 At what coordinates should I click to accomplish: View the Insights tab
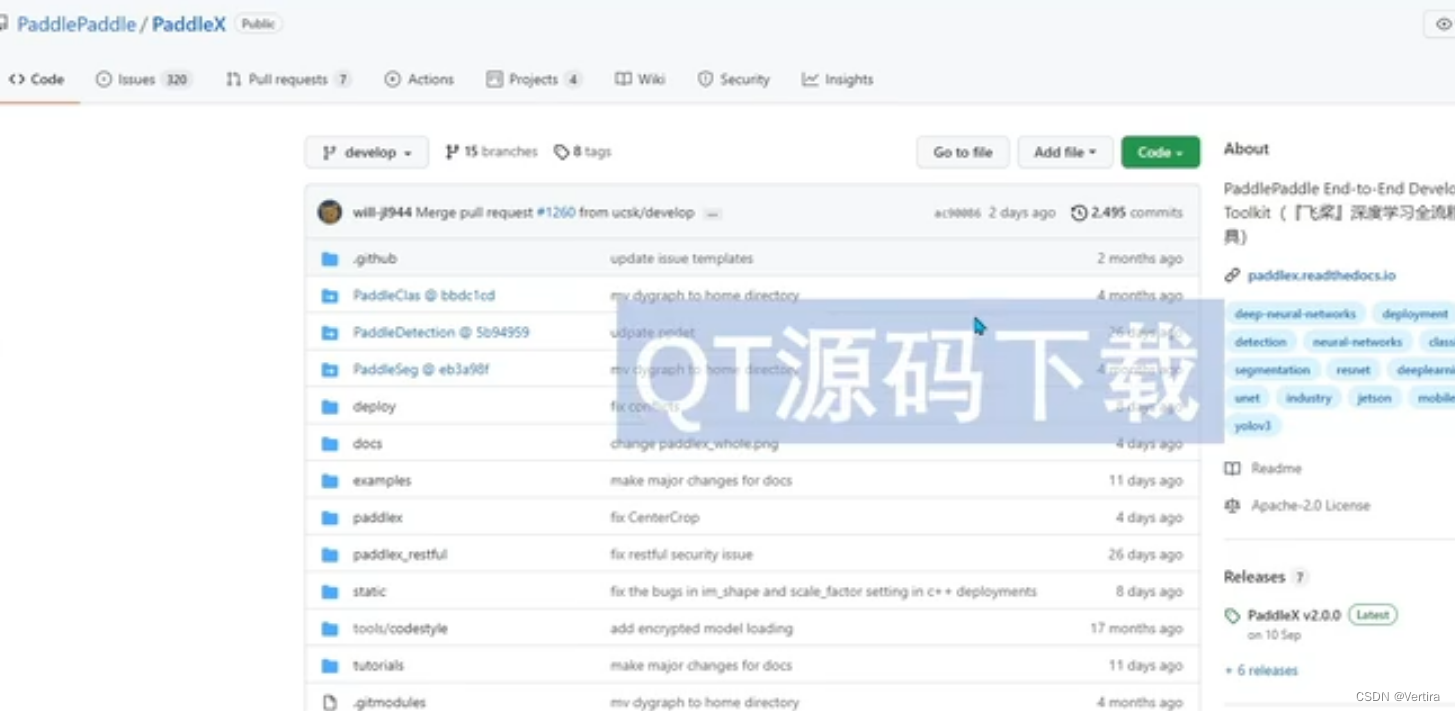click(x=838, y=79)
